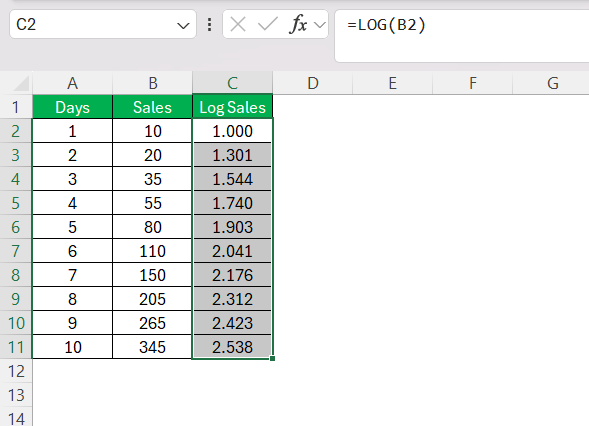Image resolution: width=589 pixels, height=426 pixels.
Task: Click the fill handle at the selection corner
Action: (x=272, y=358)
